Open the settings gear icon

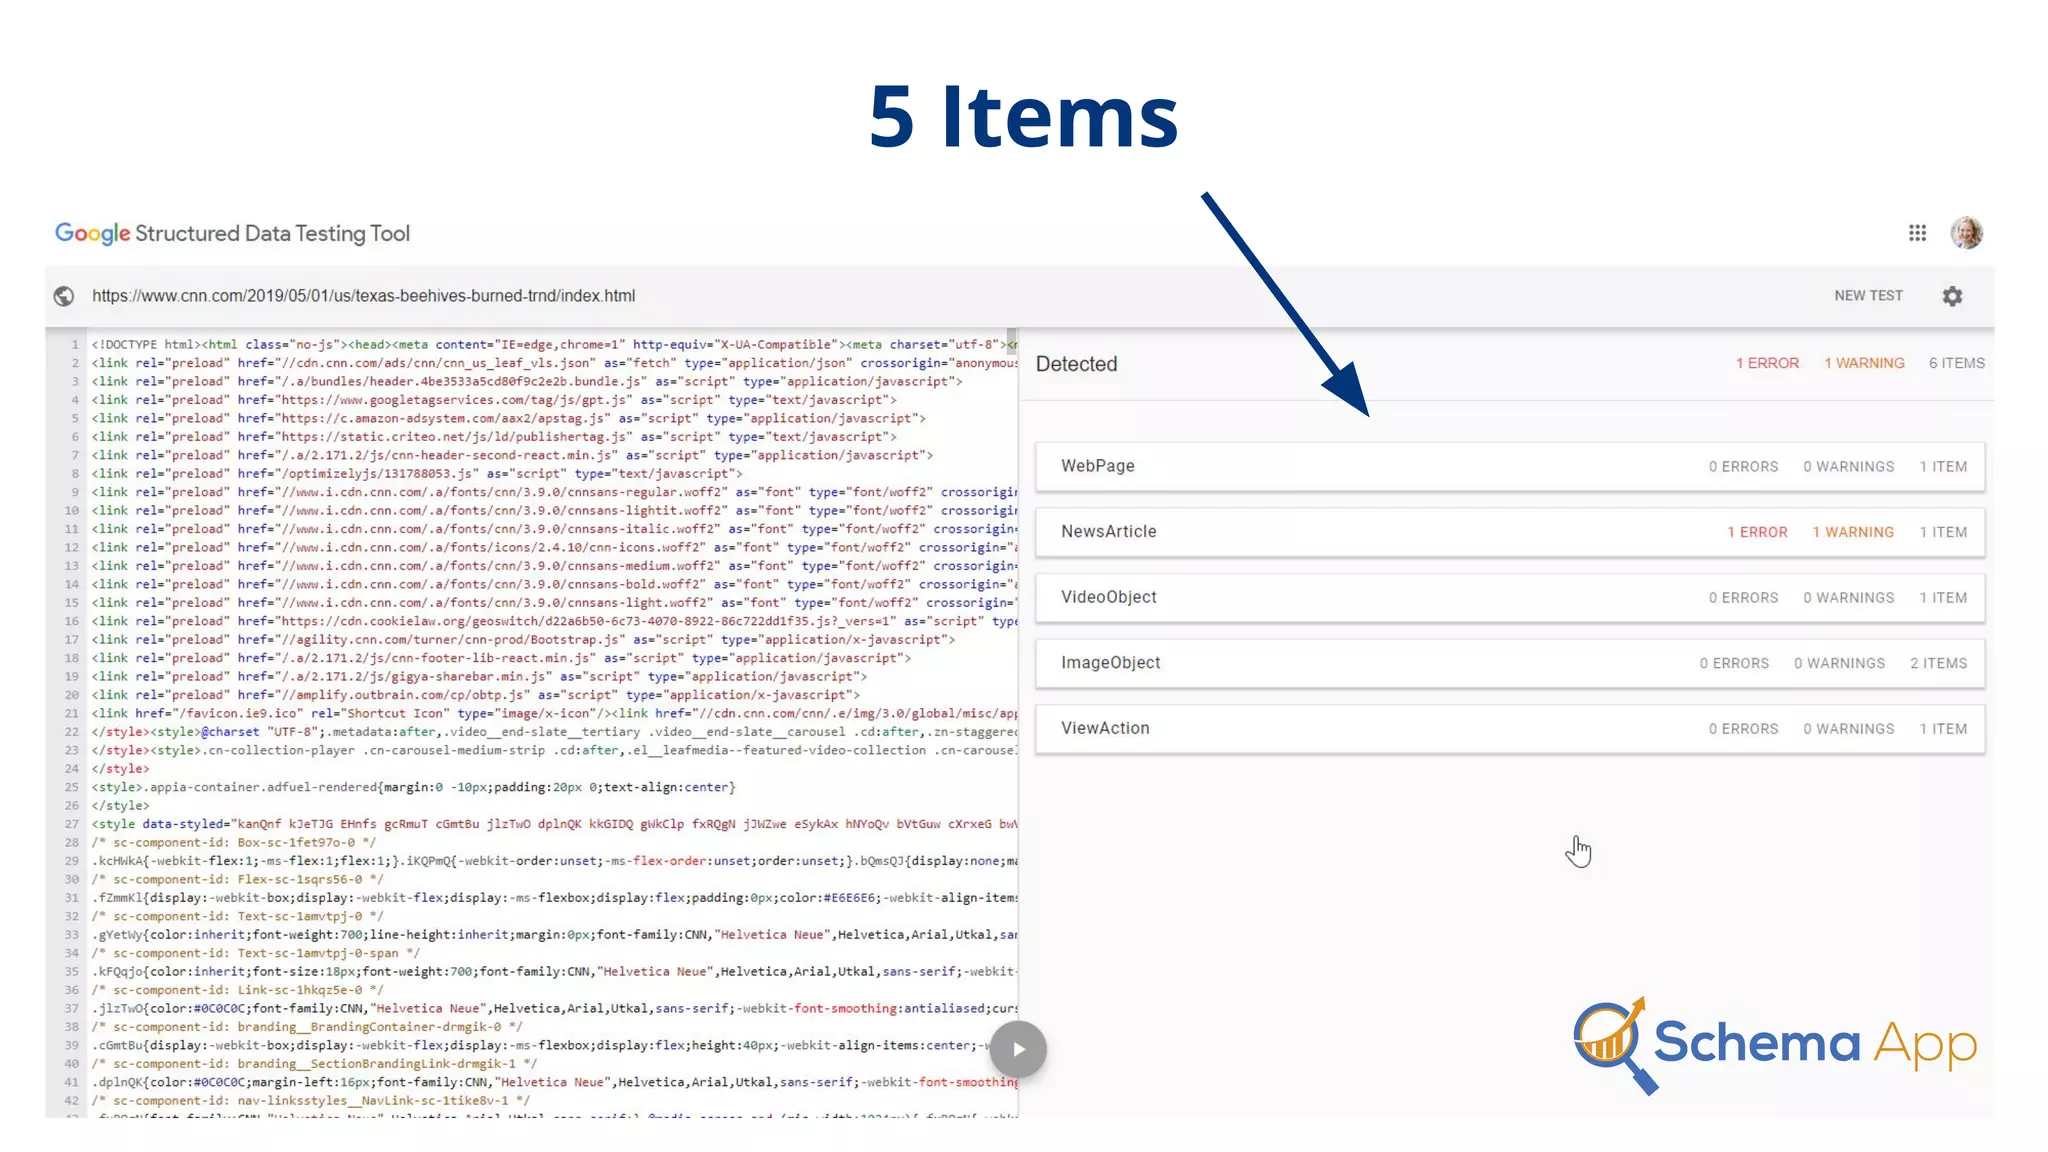click(x=1952, y=296)
